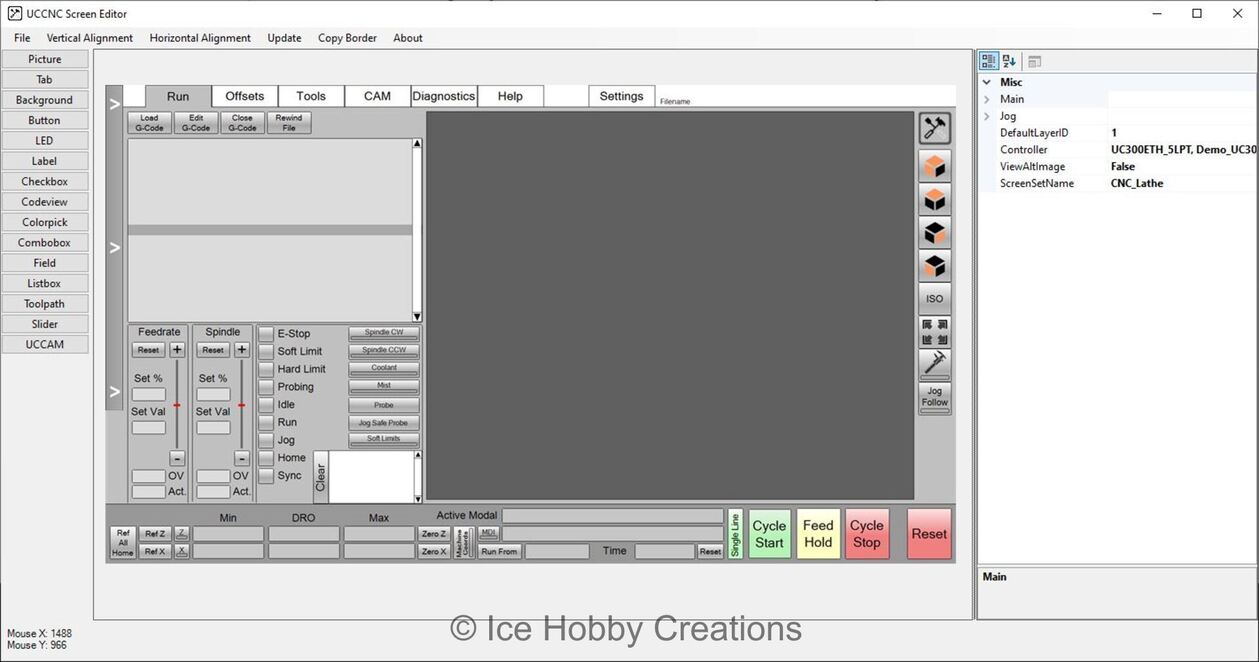The height and width of the screenshot is (662, 1259).
Task: Click the Feedrate plus button
Action: click(177, 350)
